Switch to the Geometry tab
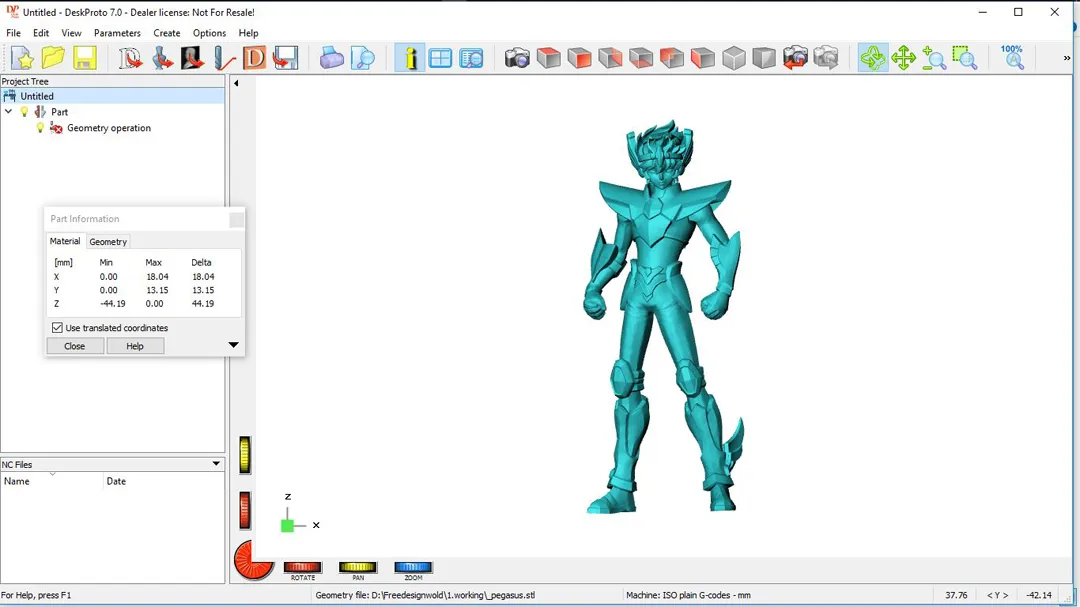Viewport: 1080px width, 607px height. [108, 242]
